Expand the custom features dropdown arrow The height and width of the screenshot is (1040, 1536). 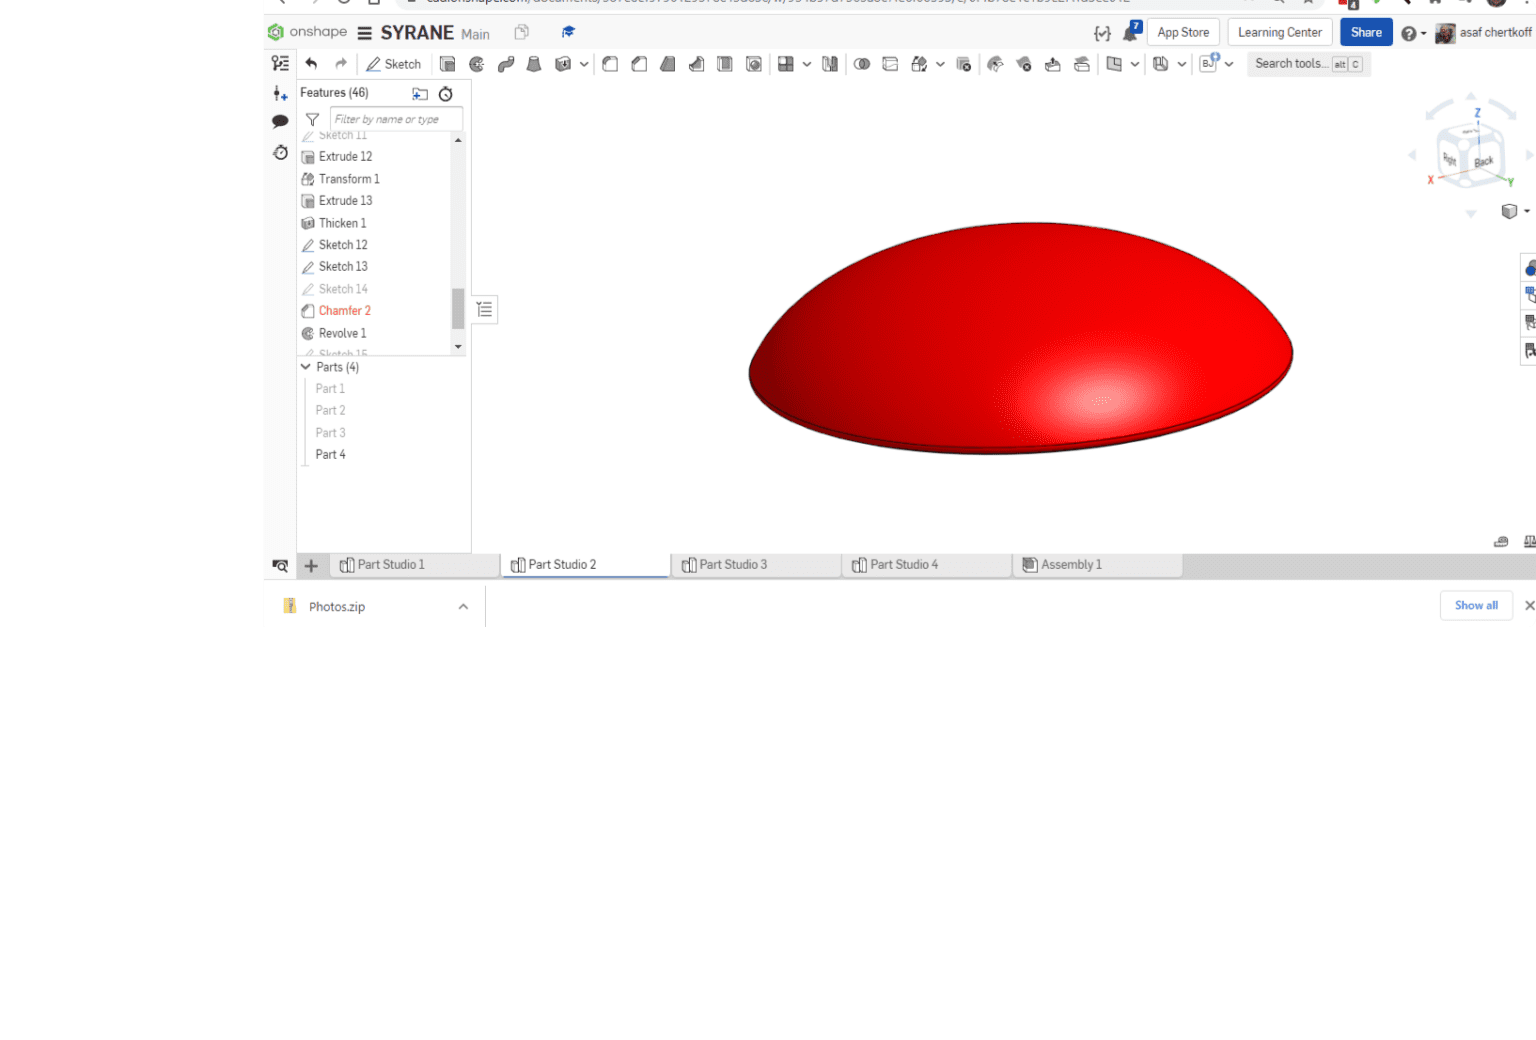pyautogui.click(x=1229, y=64)
